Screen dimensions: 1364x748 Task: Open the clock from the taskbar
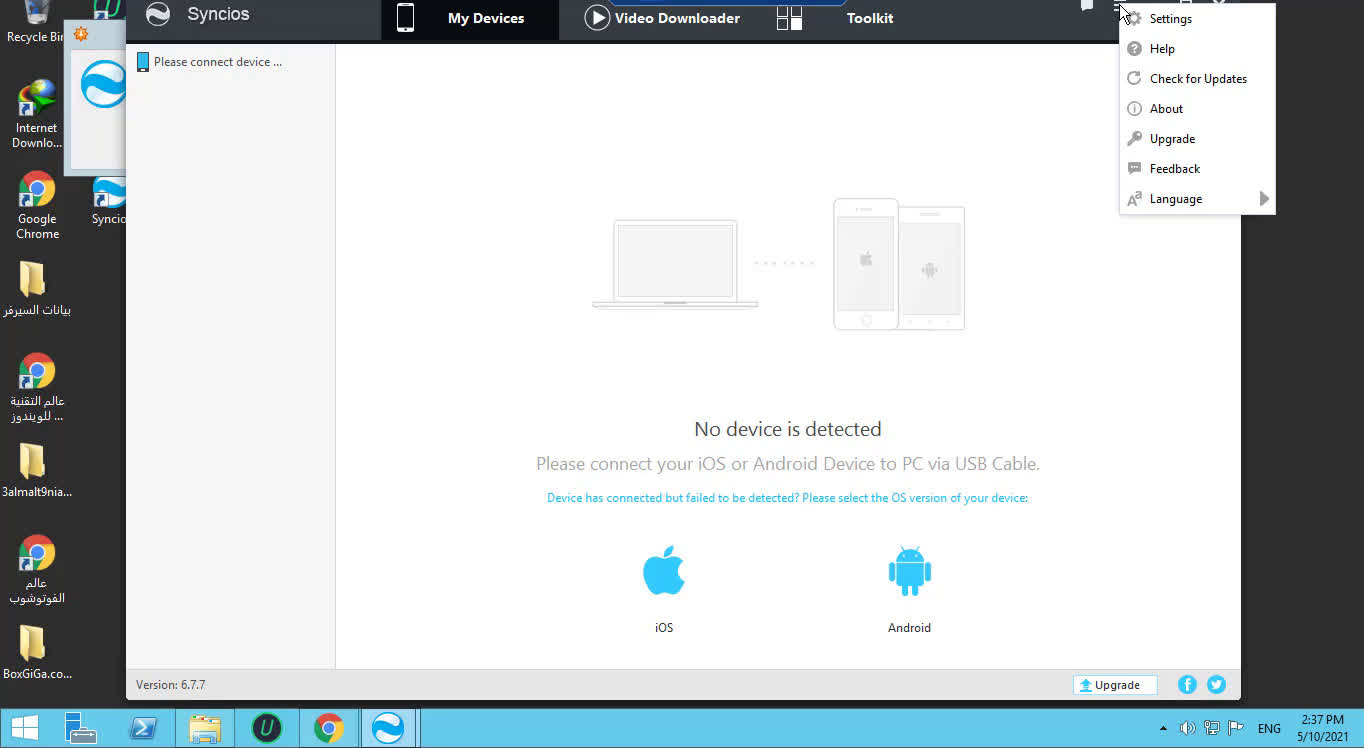[1320, 726]
